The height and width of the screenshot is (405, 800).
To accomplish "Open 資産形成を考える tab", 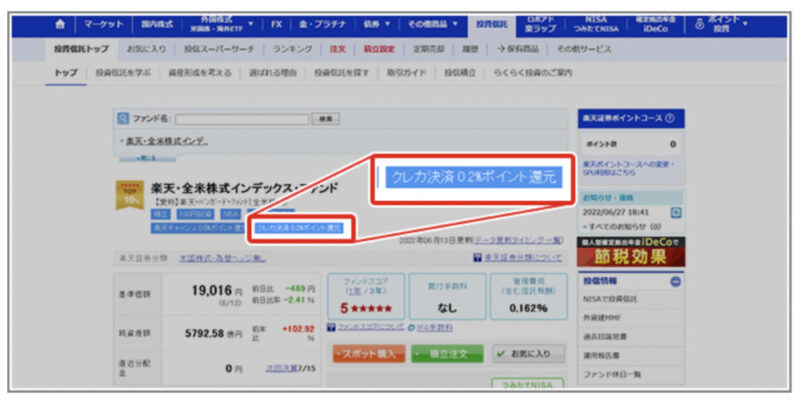I will pos(200,73).
